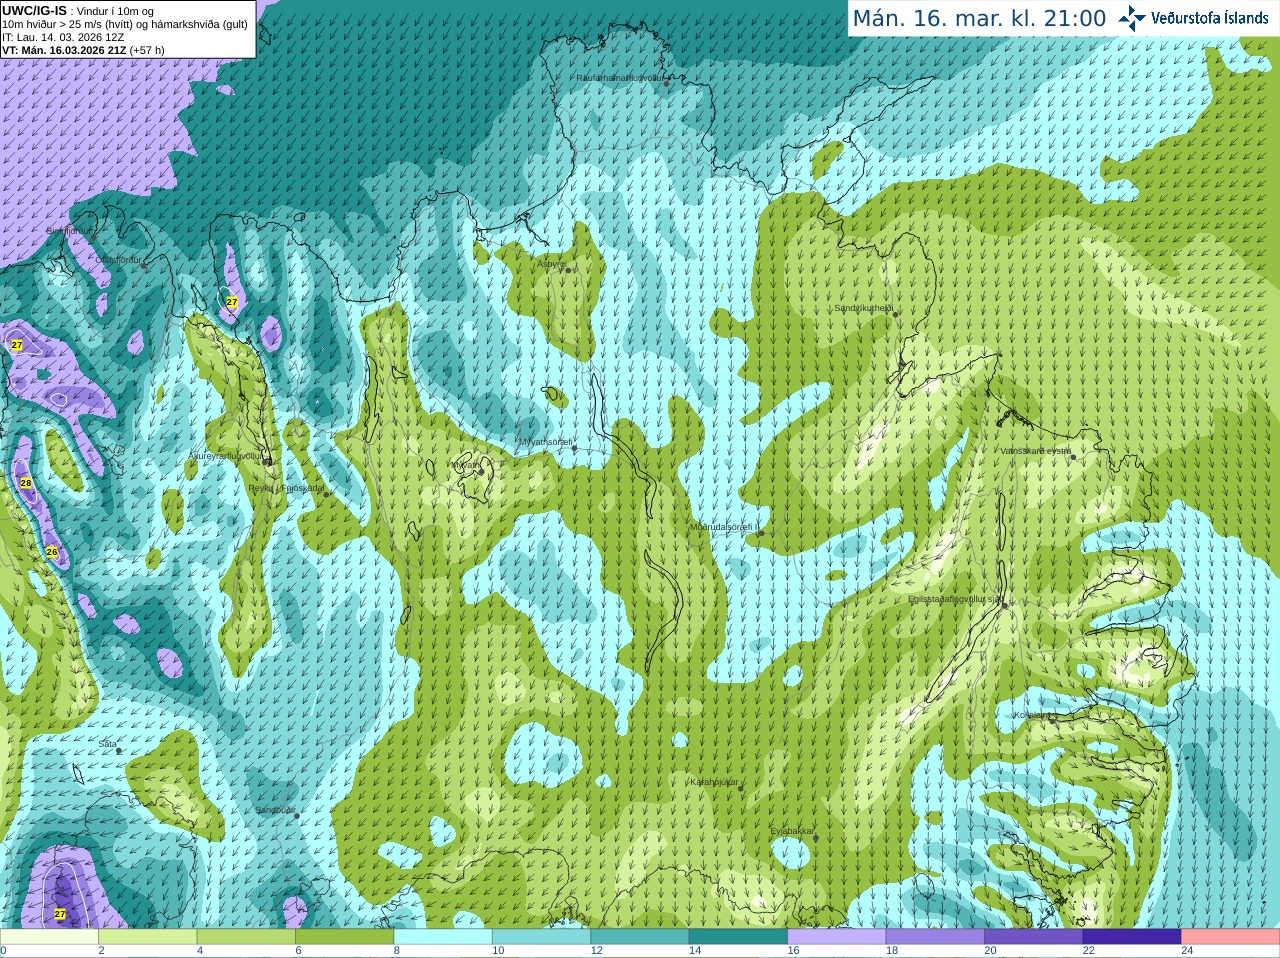
Task: Click the 0–2 m/s legend swatch
Action: [x=49, y=936]
